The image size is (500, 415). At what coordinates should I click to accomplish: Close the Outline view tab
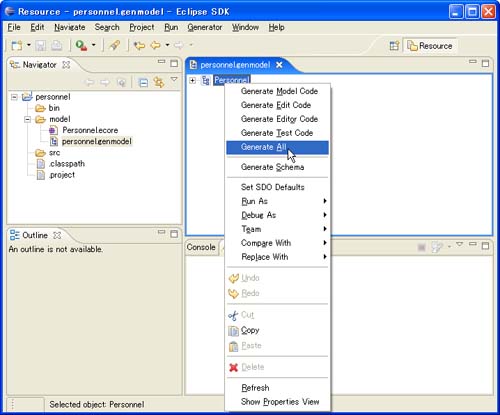tap(57, 235)
